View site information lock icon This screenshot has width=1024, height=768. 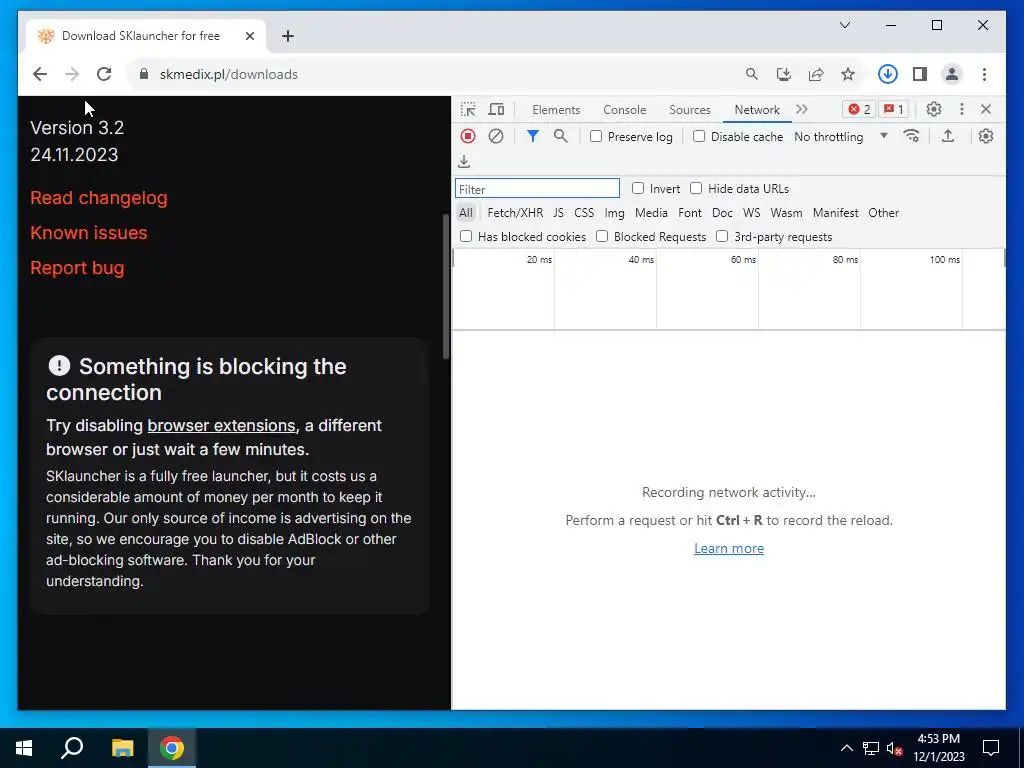144,74
